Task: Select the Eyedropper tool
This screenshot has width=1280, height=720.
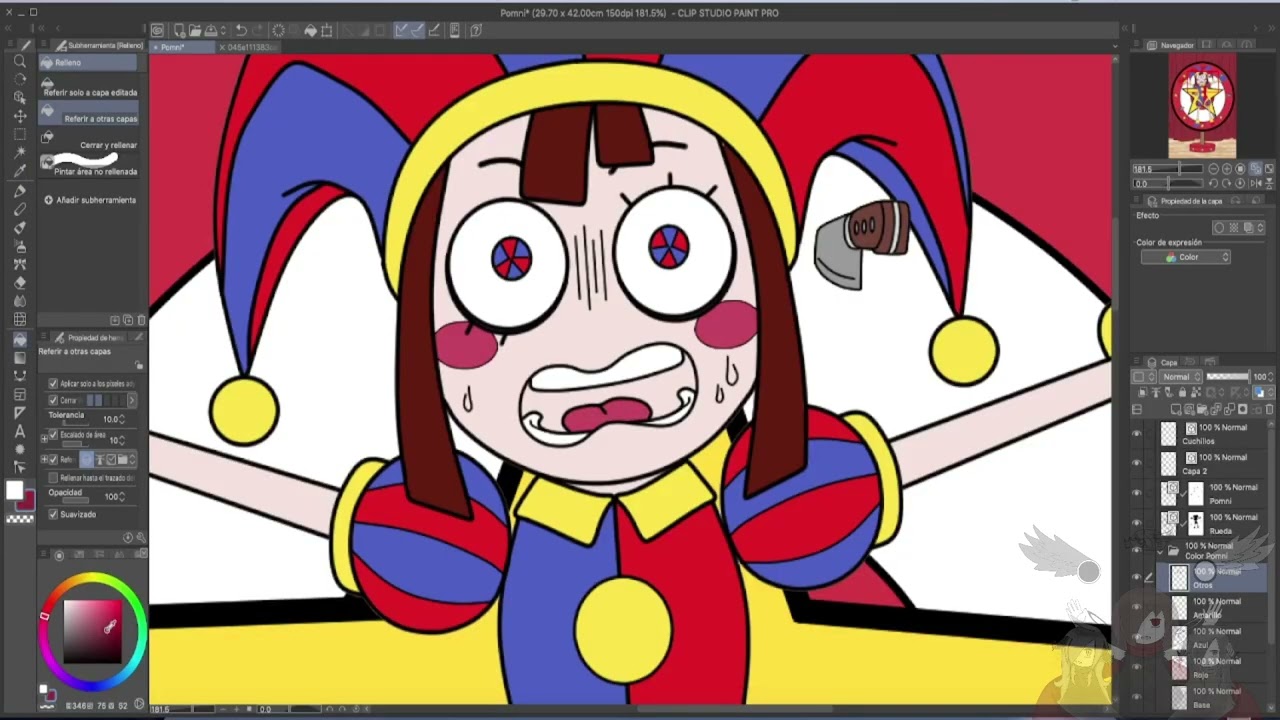Action: coord(19,171)
